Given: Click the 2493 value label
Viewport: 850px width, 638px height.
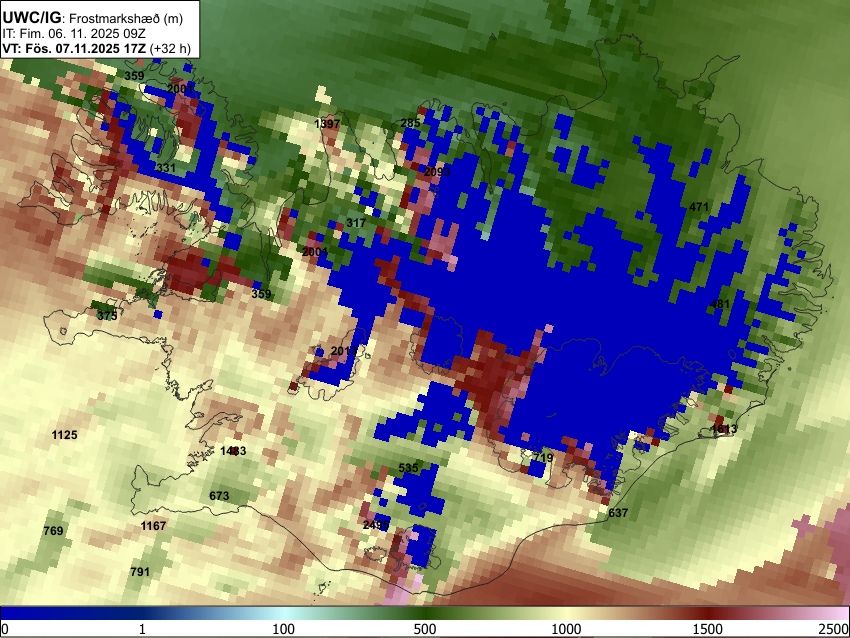Looking at the screenshot, I should tap(376, 525).
